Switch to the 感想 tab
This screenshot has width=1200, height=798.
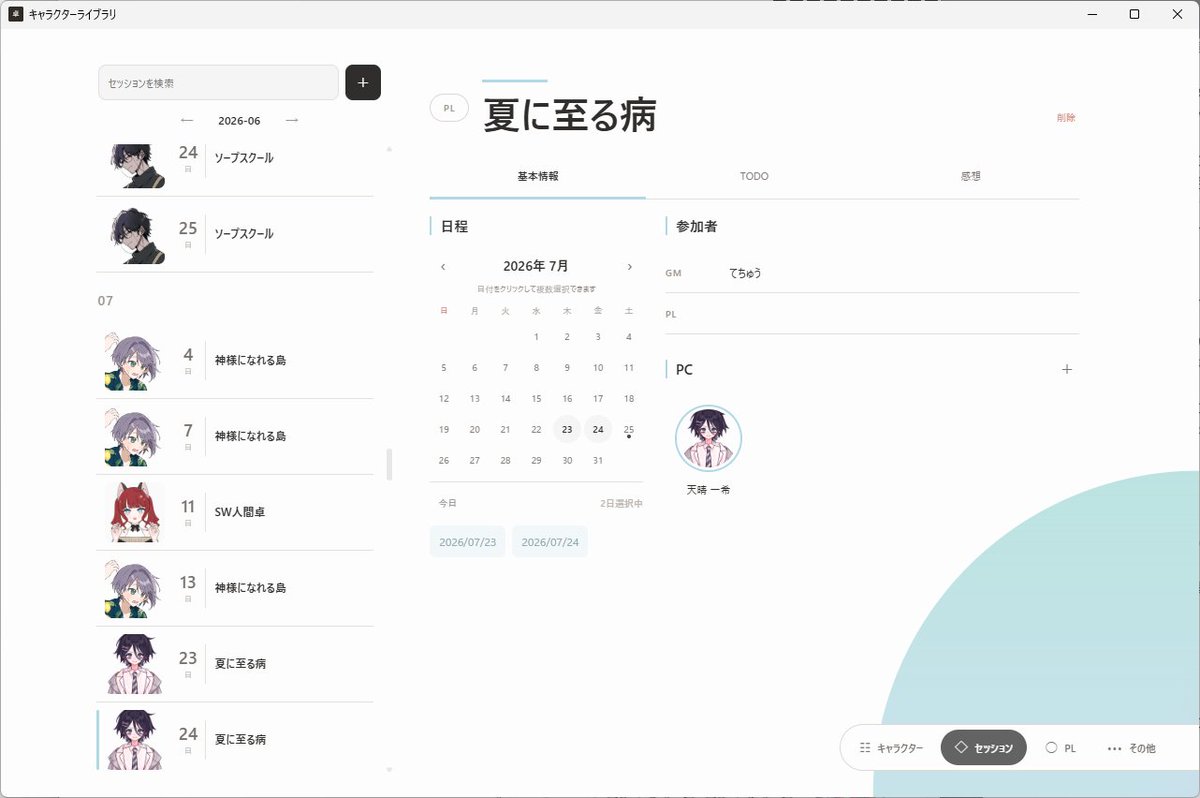click(x=970, y=176)
